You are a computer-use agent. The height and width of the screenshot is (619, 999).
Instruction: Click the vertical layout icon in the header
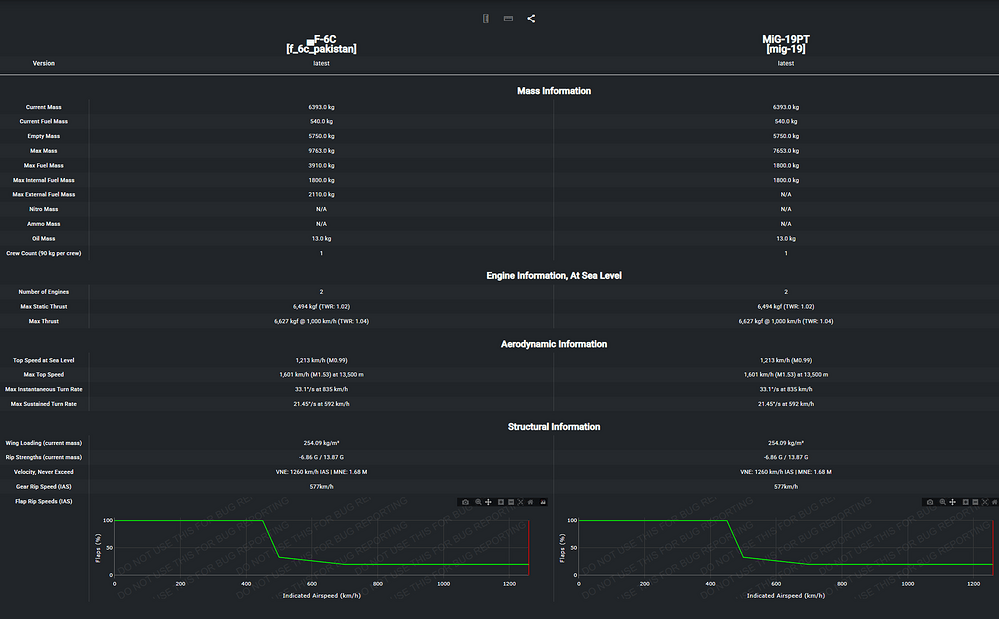[485, 18]
